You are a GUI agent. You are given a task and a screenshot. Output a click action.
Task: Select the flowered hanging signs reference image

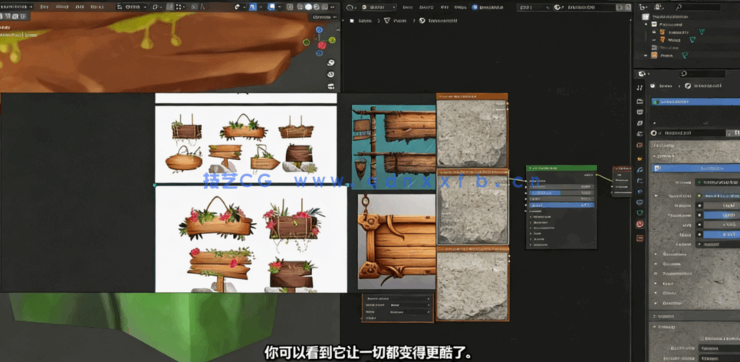click(x=251, y=239)
